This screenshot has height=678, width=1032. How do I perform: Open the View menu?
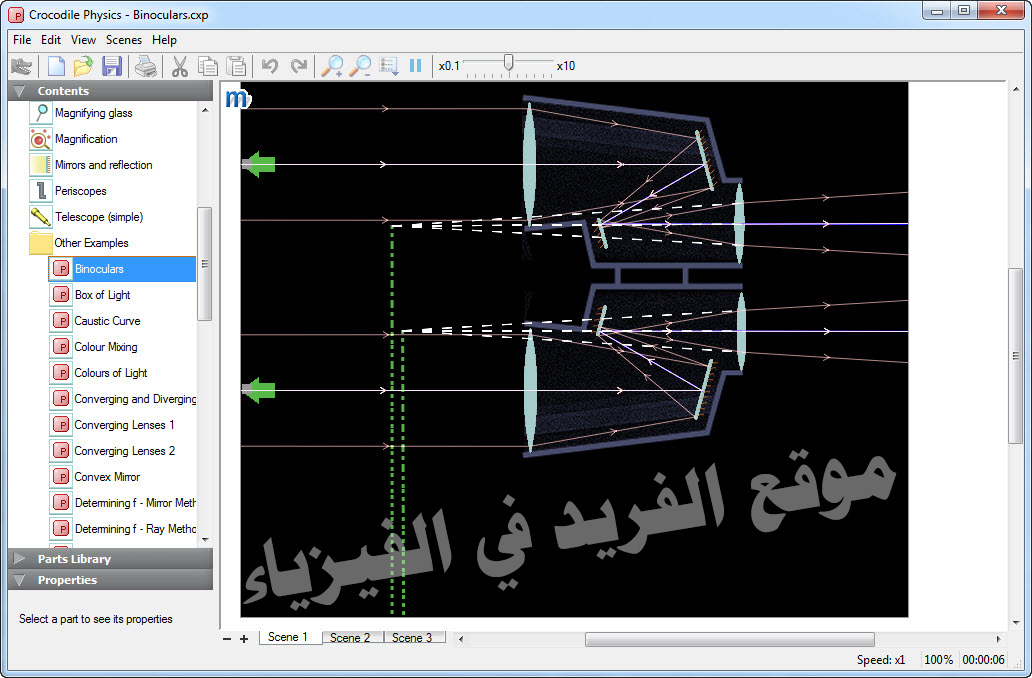click(x=83, y=39)
